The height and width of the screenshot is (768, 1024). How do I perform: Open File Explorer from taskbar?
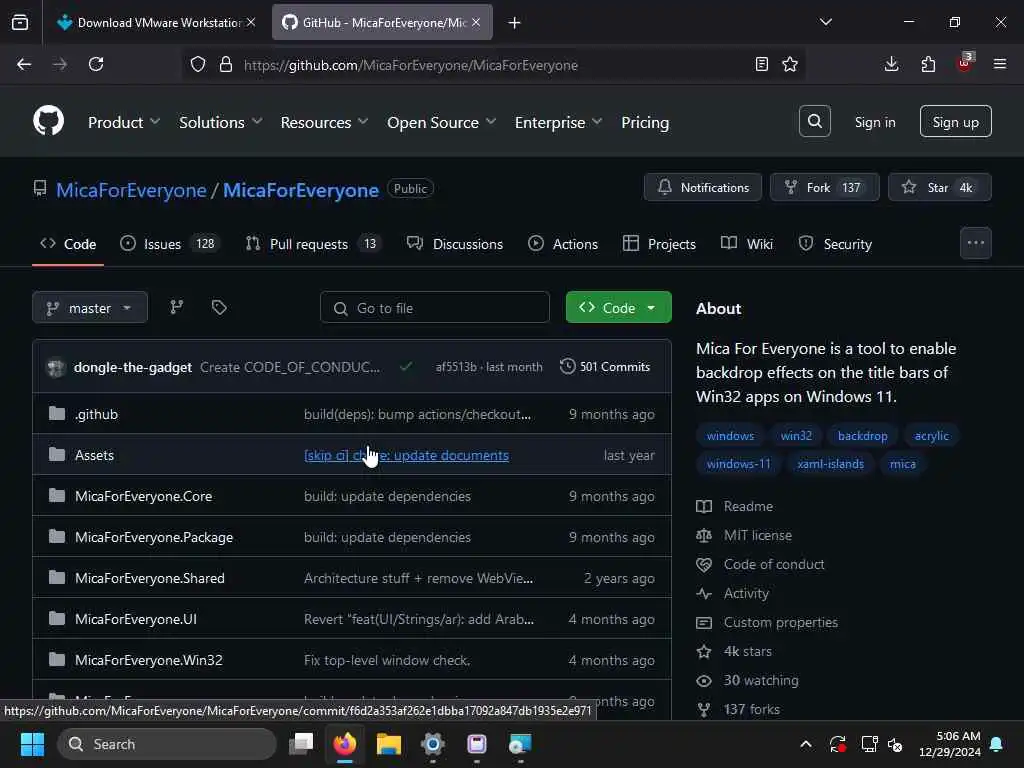[x=389, y=744]
